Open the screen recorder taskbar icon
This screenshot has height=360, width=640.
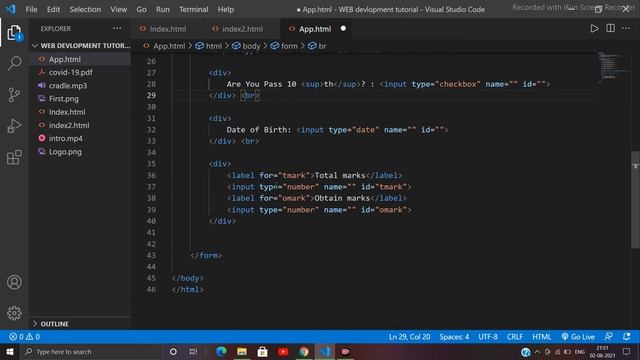pyautogui.click(x=345, y=351)
